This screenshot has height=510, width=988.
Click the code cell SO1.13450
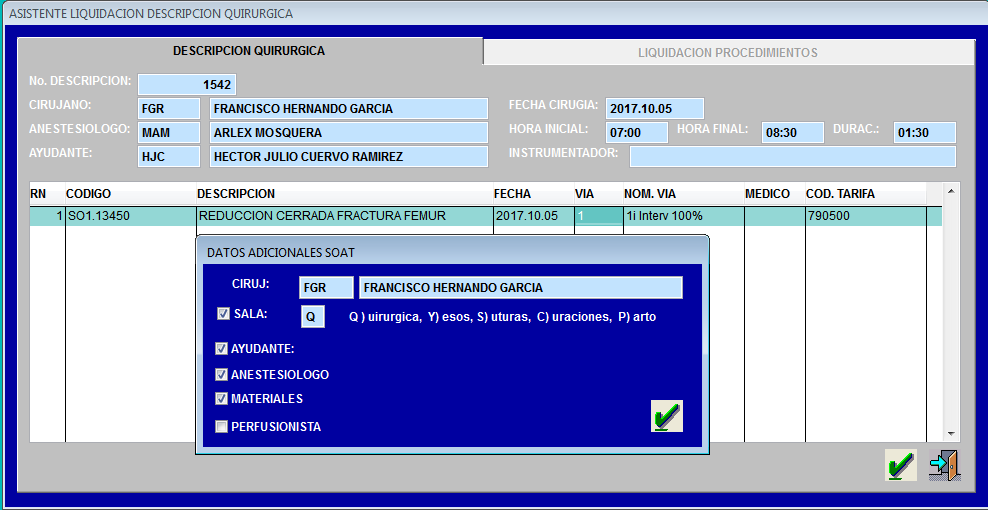pos(130,216)
